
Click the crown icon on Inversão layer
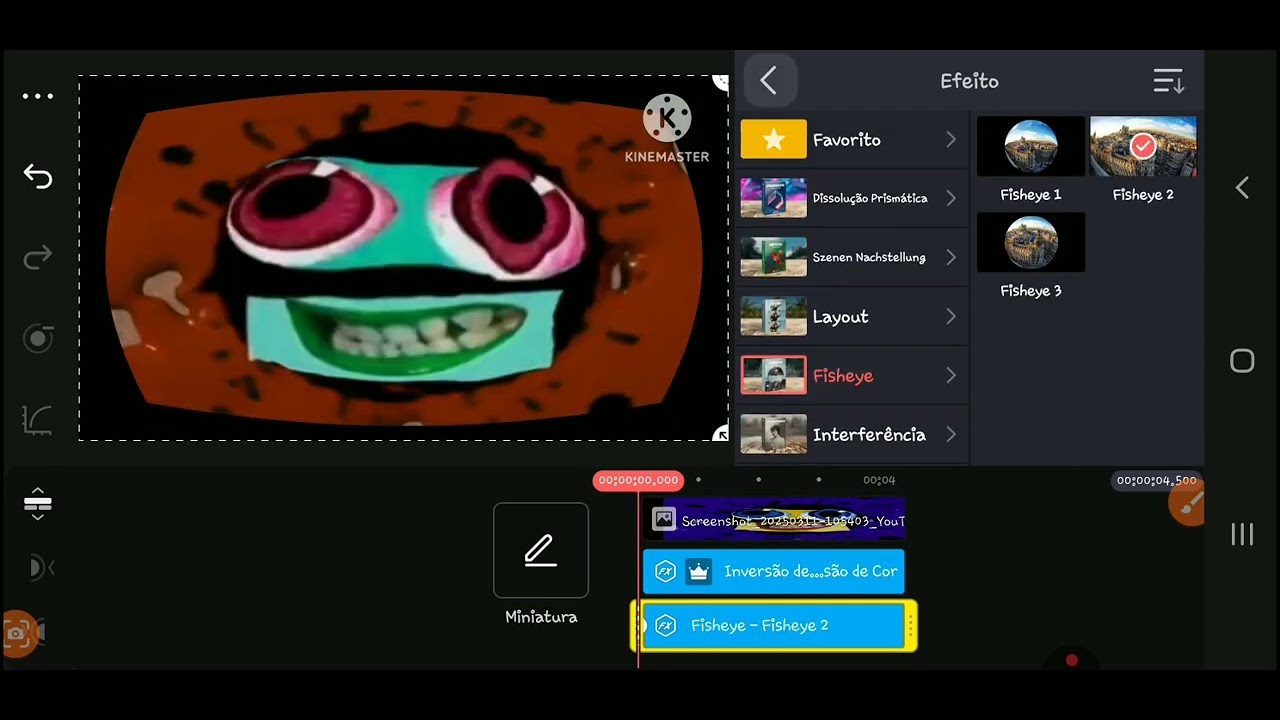tap(698, 571)
